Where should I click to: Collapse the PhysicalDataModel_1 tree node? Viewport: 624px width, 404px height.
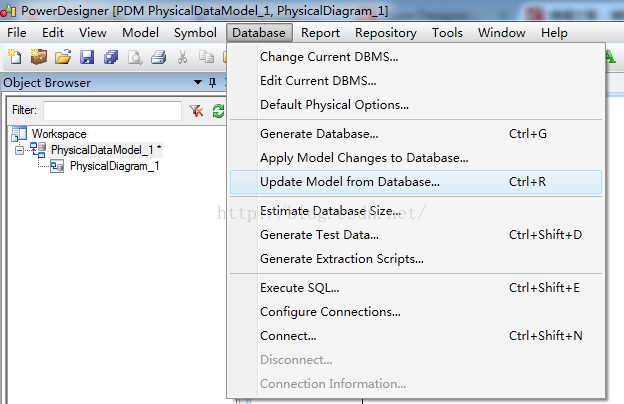(x=19, y=150)
